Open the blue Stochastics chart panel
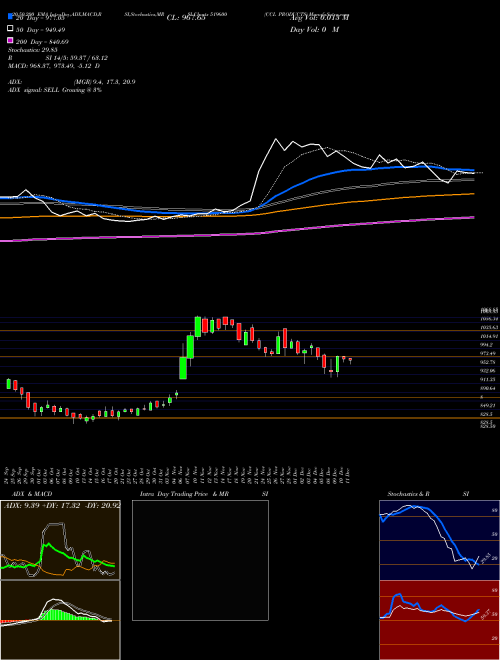Viewport: 500px width, 660px height. pyautogui.click(x=439, y=540)
